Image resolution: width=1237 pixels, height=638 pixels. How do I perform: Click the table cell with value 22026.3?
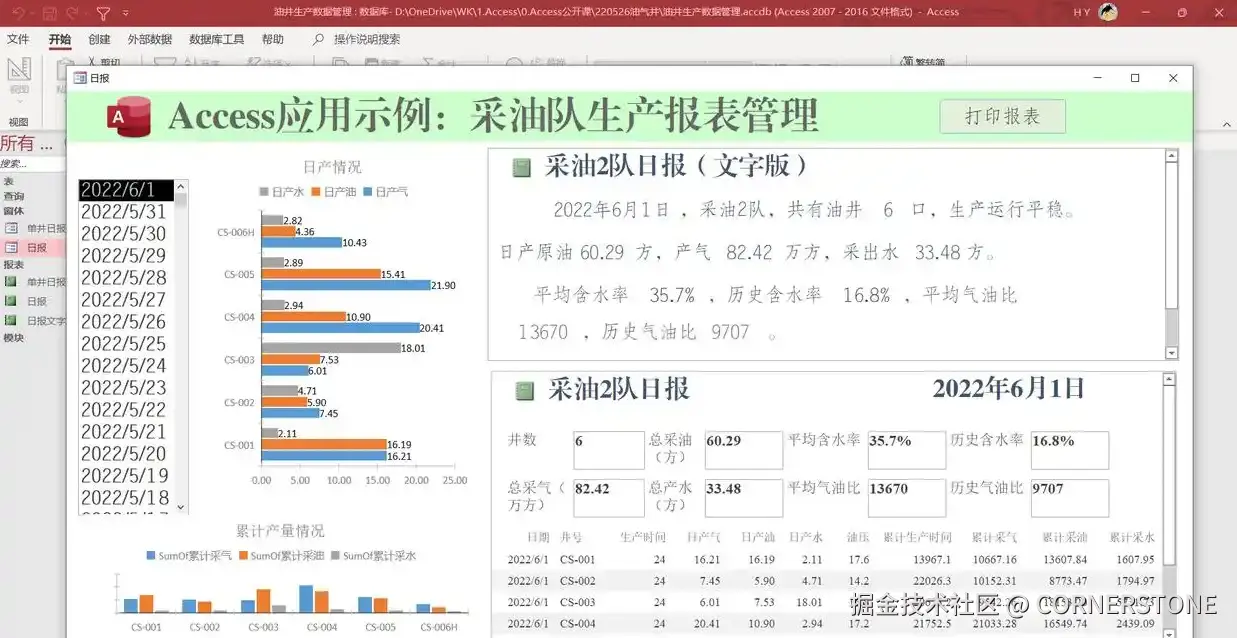[931, 581]
